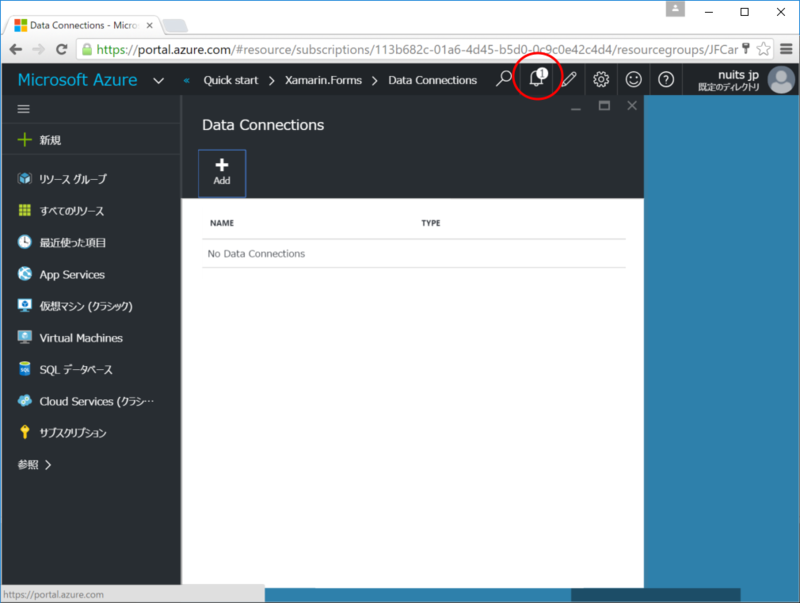Open the nuits jp account avatar

coord(781,80)
